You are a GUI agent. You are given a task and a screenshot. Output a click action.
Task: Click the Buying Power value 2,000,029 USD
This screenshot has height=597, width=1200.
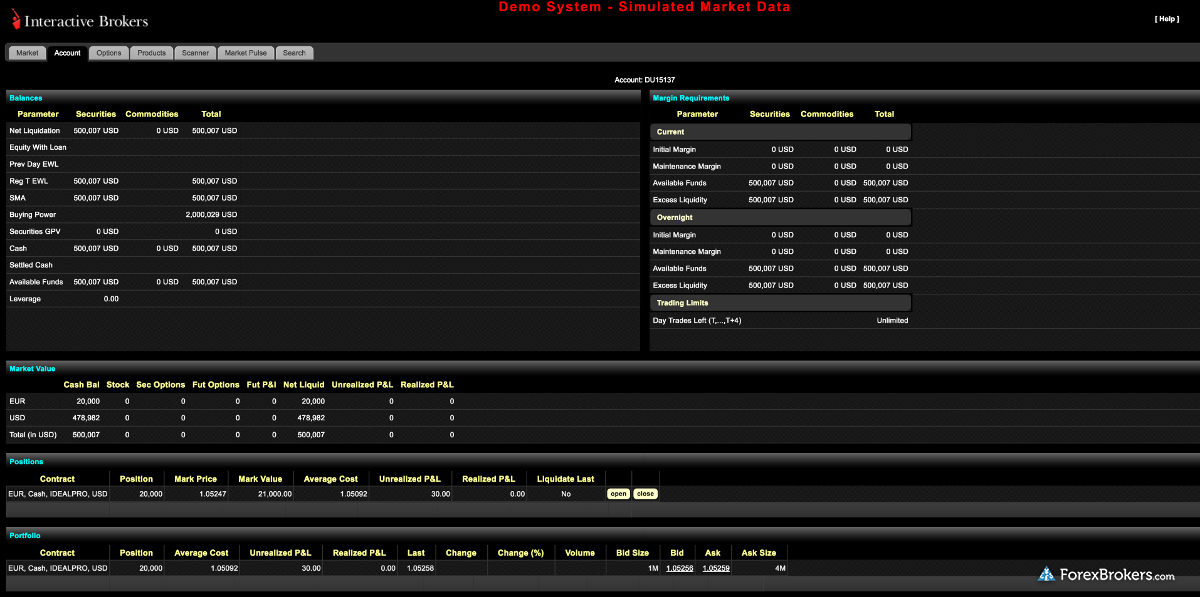(211, 215)
